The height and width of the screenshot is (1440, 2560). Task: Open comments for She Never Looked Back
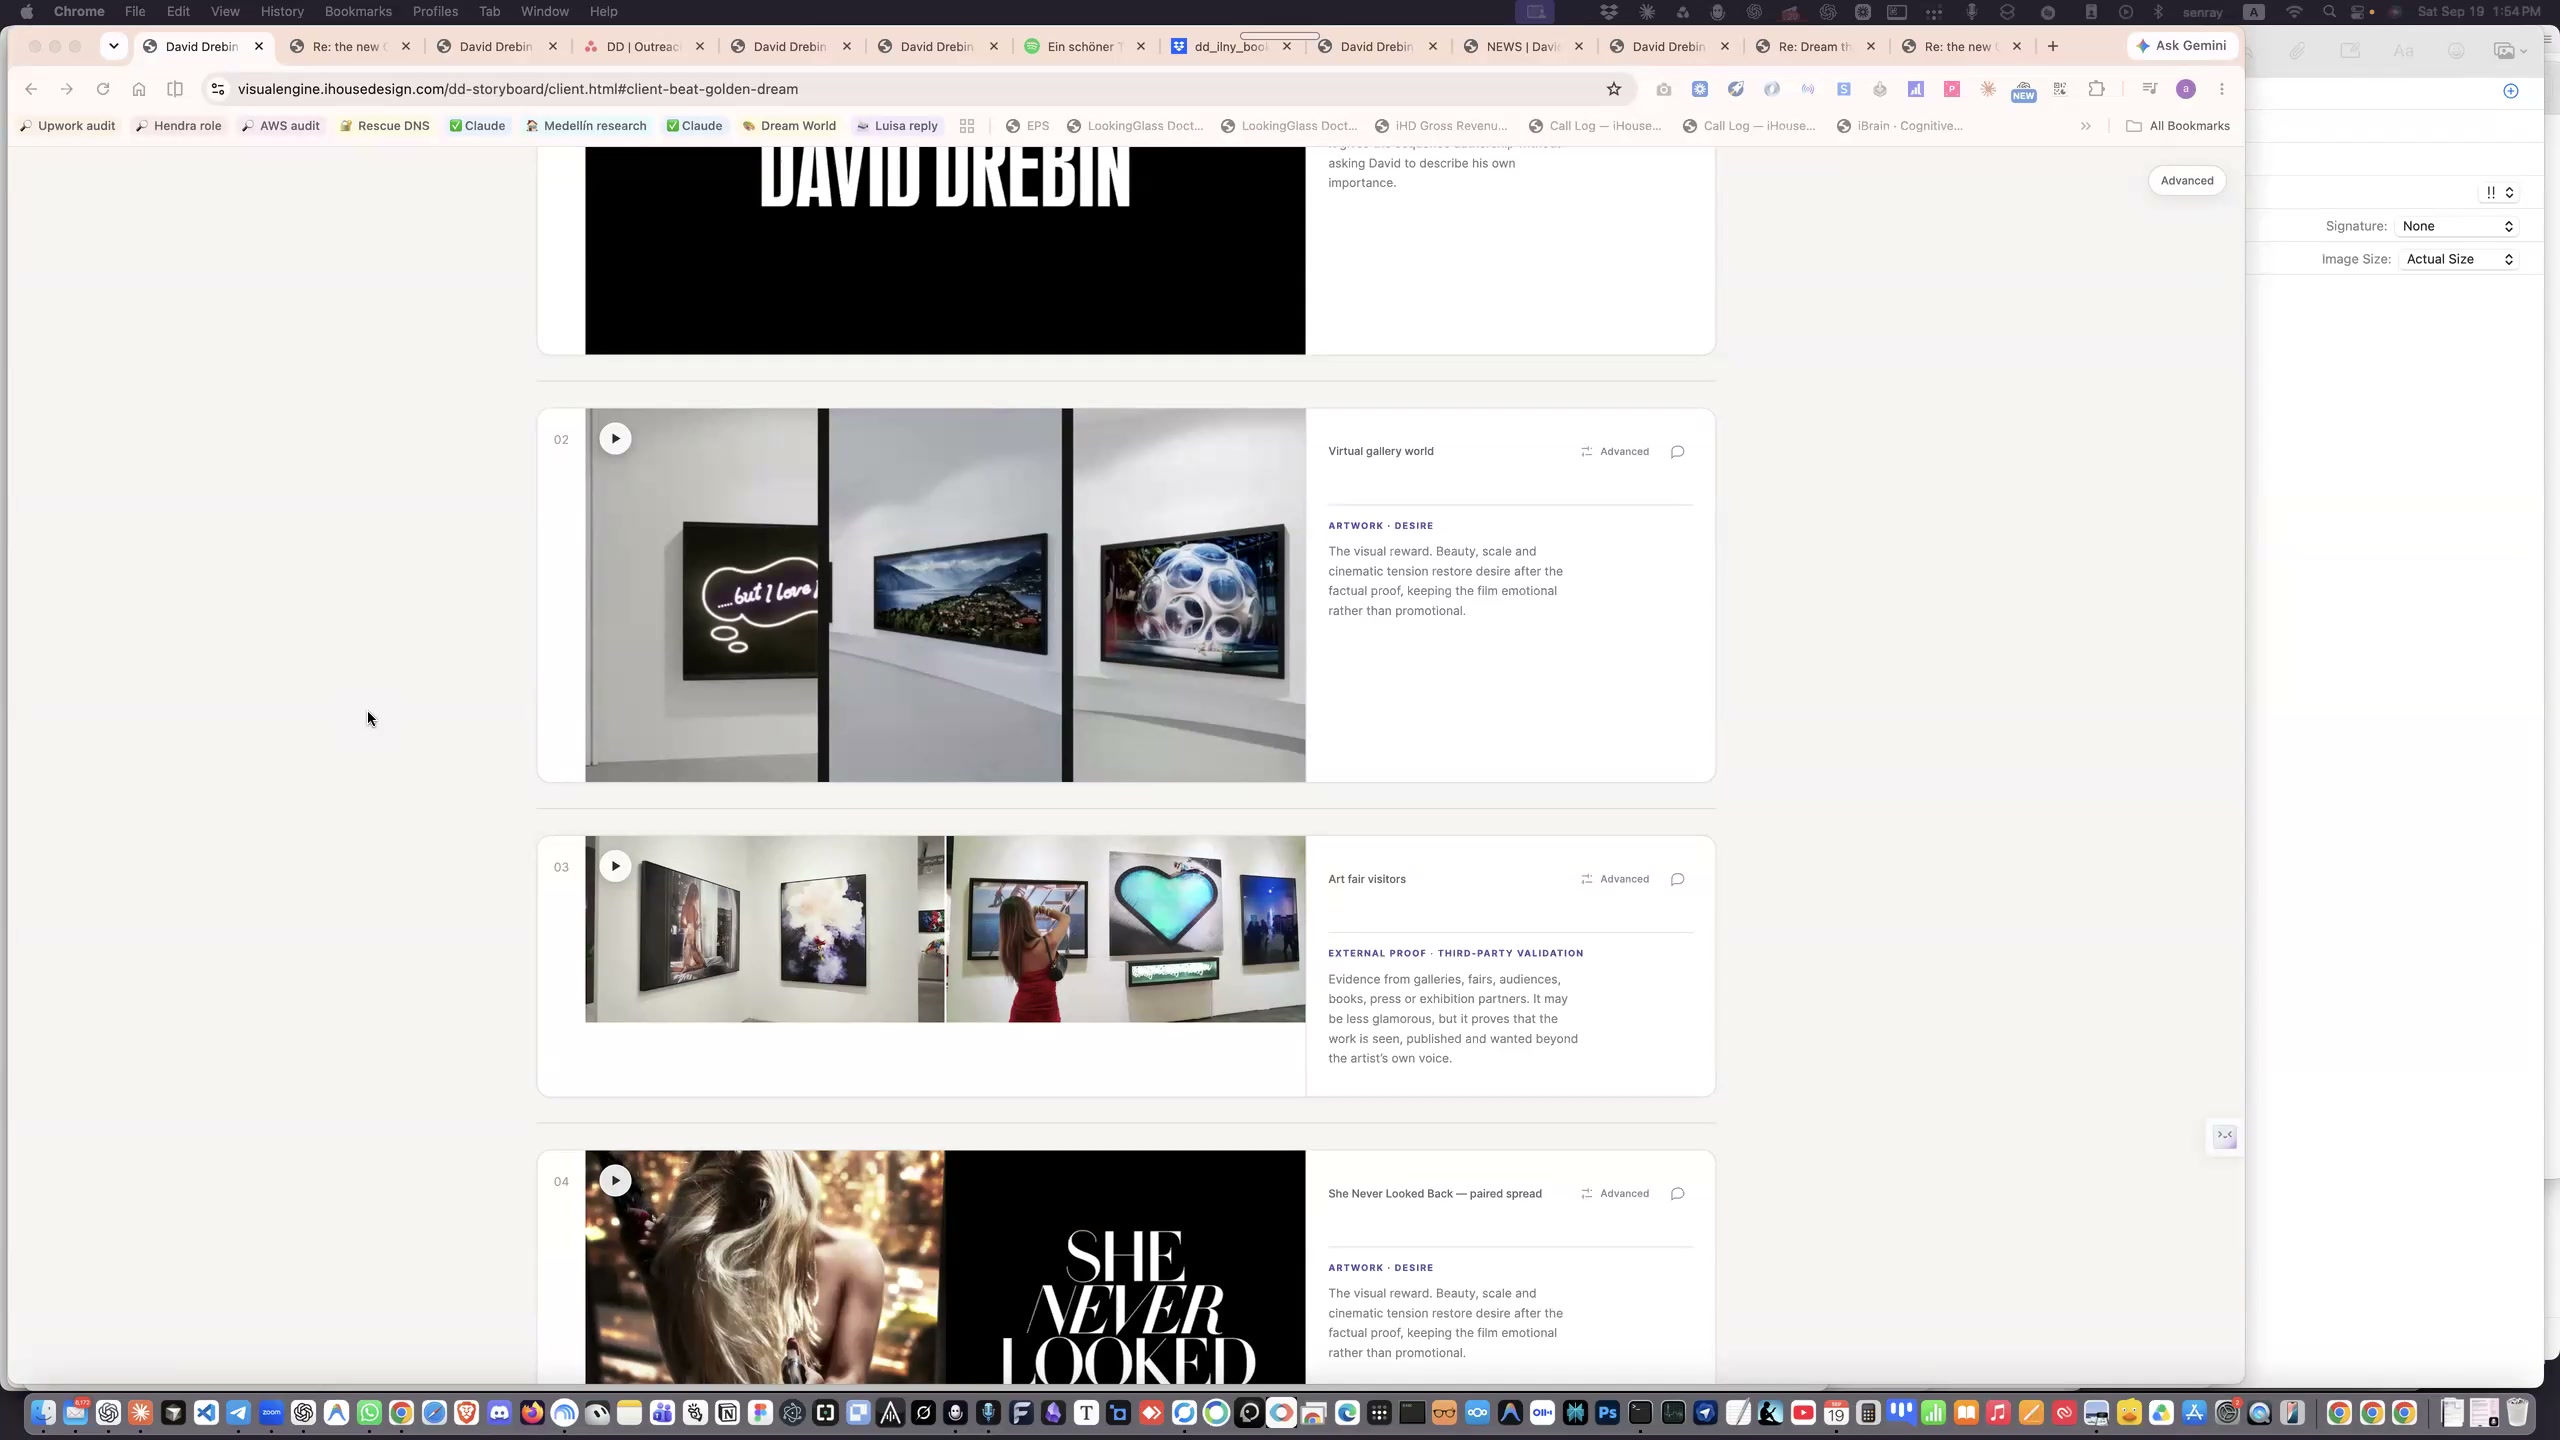pyautogui.click(x=1677, y=1194)
